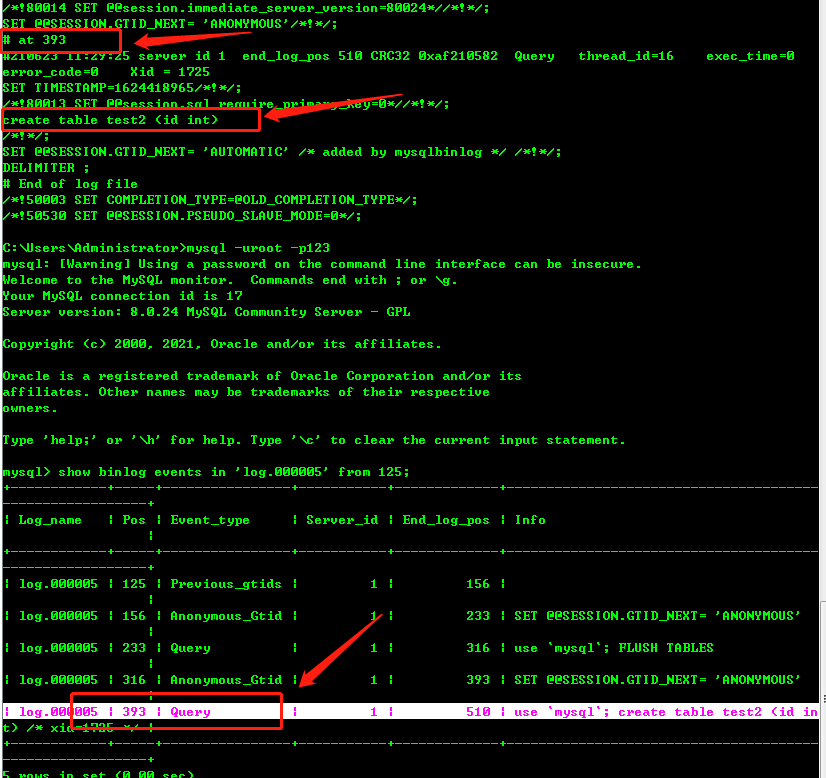The height and width of the screenshot is (778, 826).
Task: Click 'log.000005' in the highlighted row
Action: point(58,712)
